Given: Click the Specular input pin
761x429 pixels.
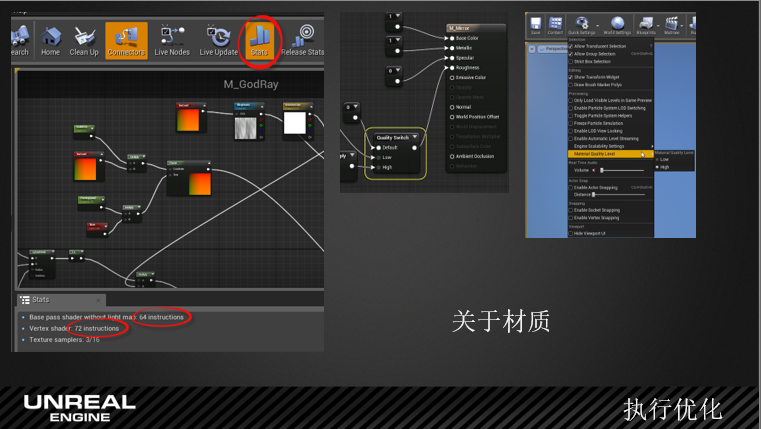Looking at the screenshot, I should pos(452,58).
